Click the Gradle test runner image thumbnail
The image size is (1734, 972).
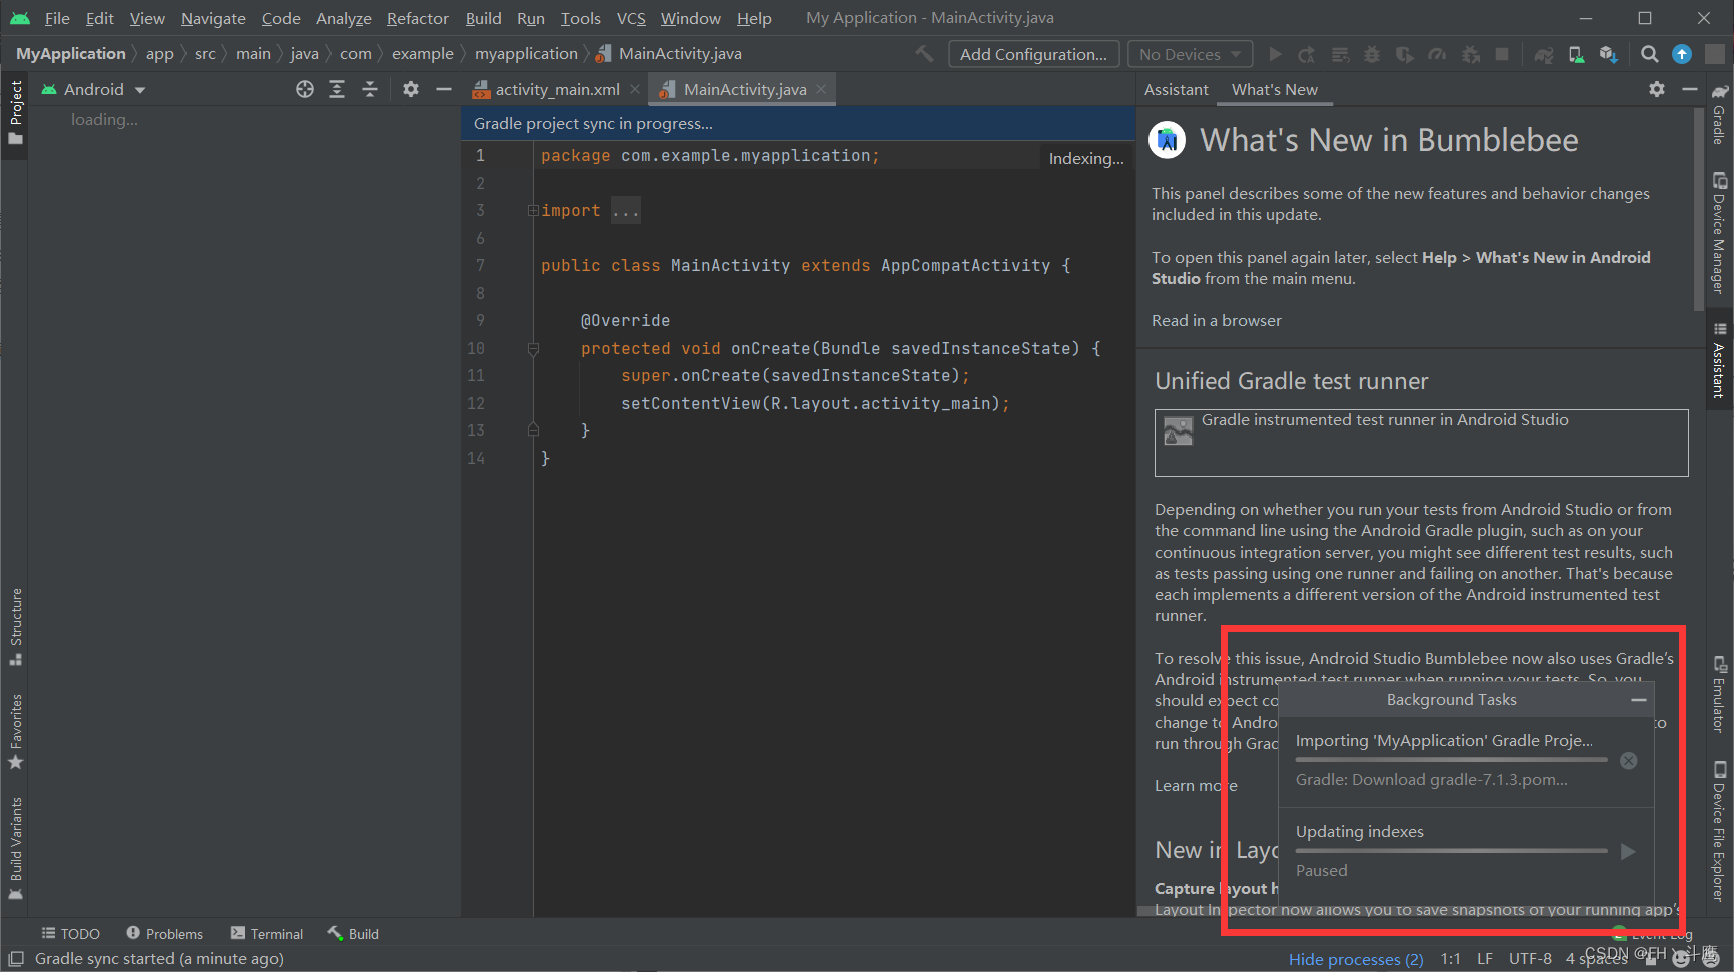pyautogui.click(x=1178, y=431)
